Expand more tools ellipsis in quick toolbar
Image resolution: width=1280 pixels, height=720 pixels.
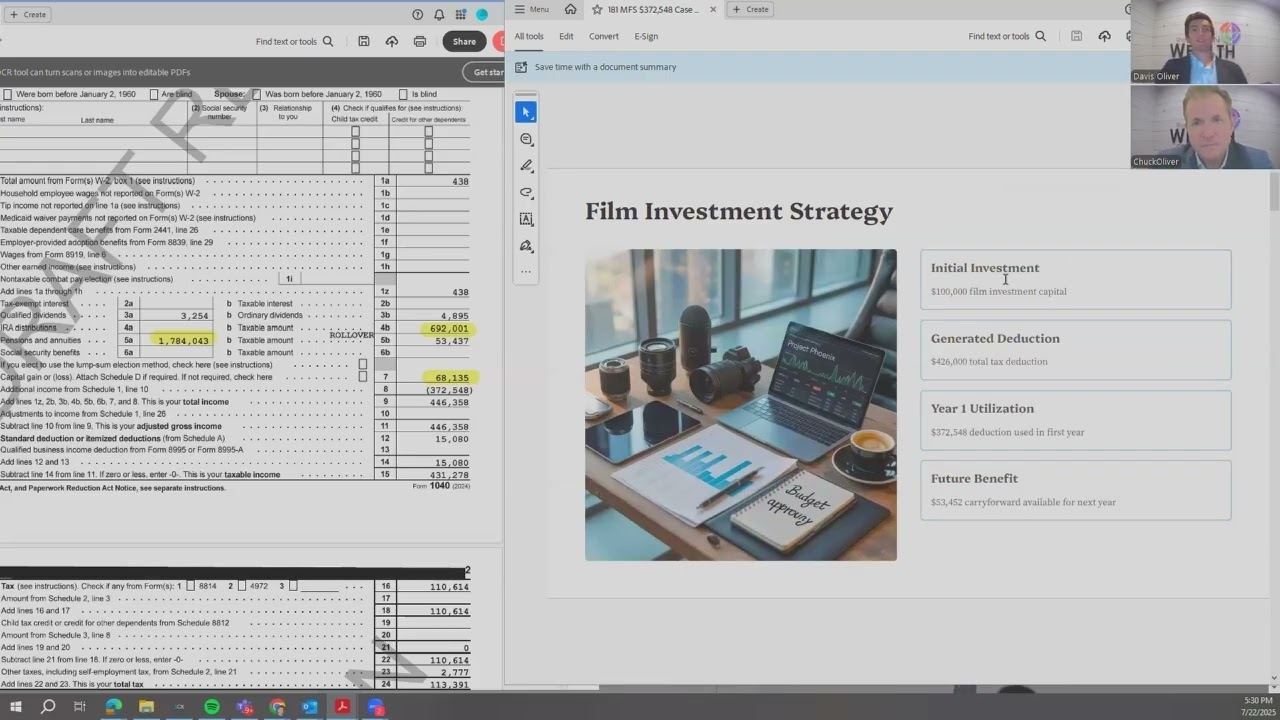click(x=526, y=272)
